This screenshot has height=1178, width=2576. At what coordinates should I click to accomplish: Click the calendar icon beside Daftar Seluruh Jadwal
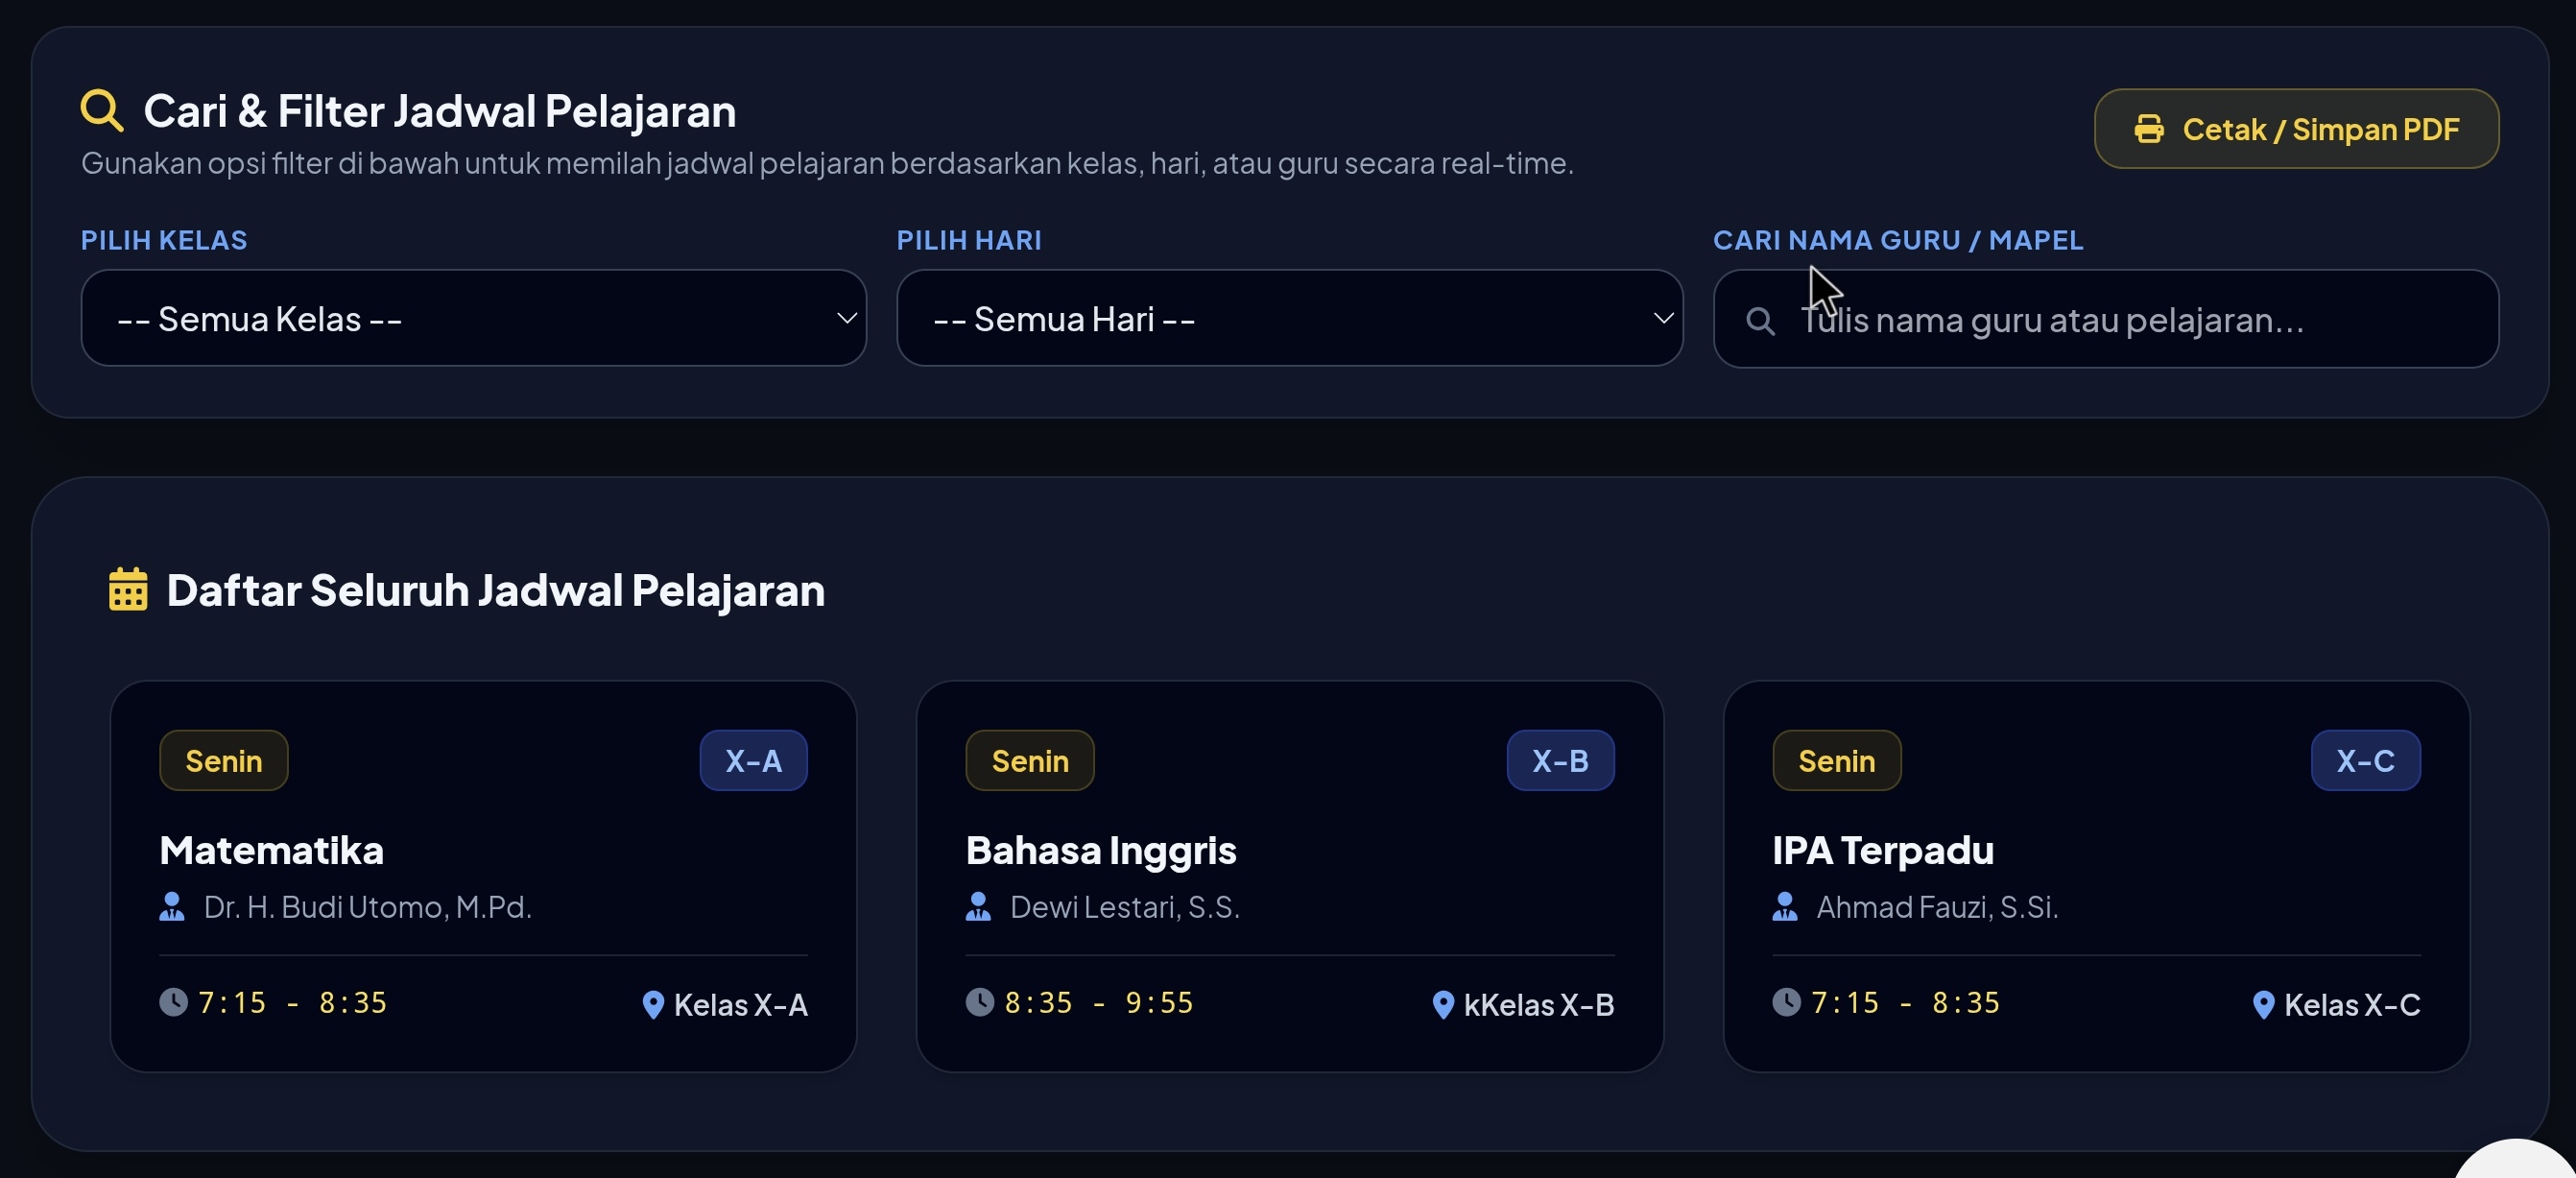coord(128,589)
